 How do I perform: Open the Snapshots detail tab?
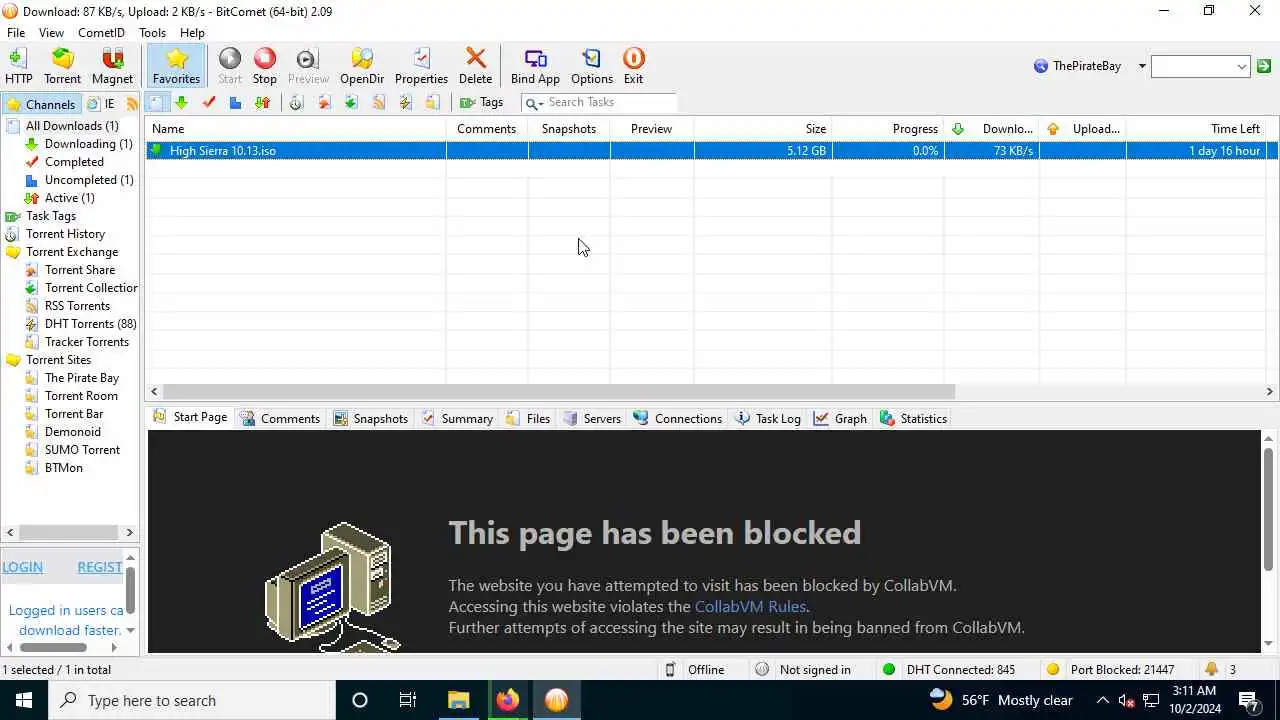(x=370, y=418)
